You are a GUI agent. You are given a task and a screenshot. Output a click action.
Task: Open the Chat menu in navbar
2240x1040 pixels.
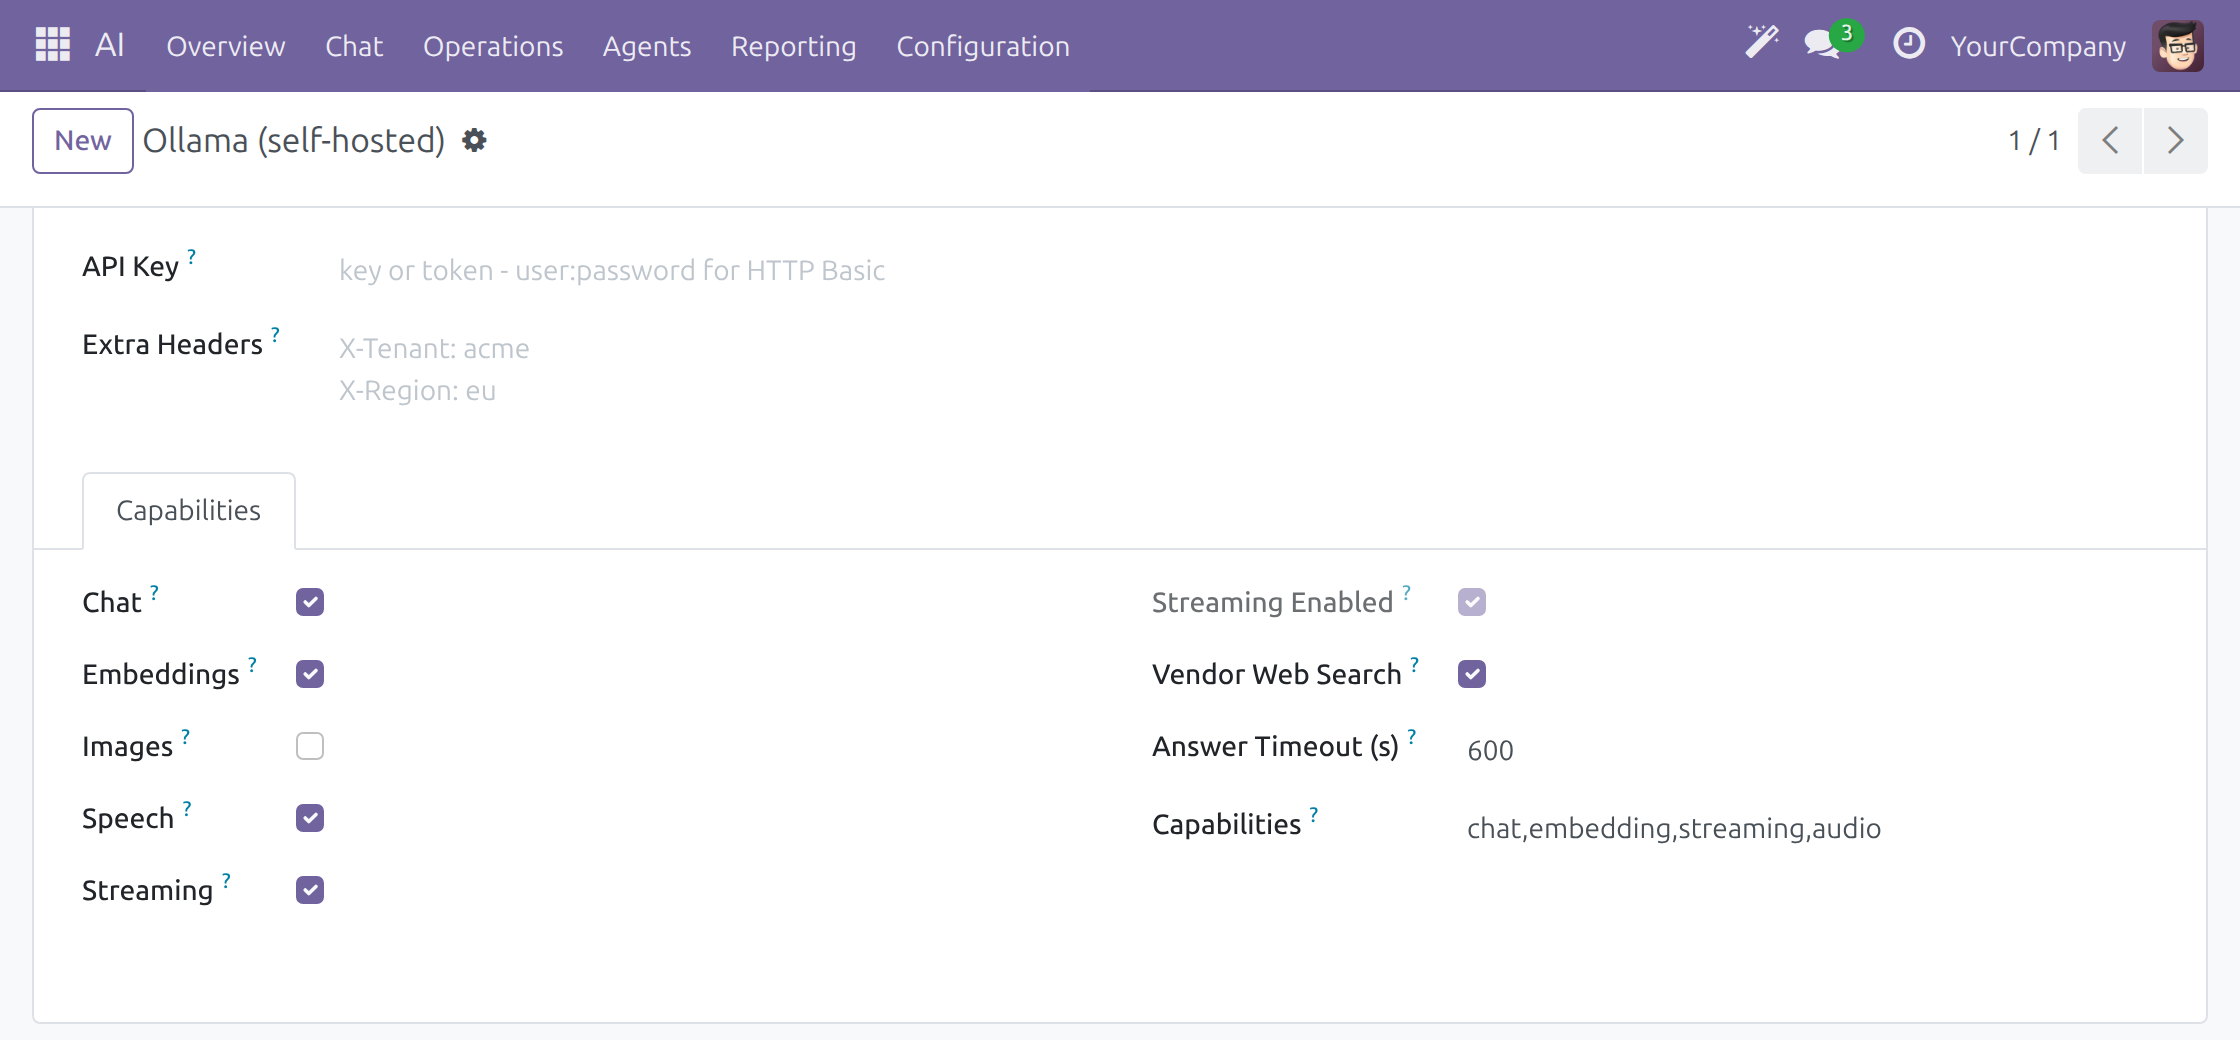[354, 46]
